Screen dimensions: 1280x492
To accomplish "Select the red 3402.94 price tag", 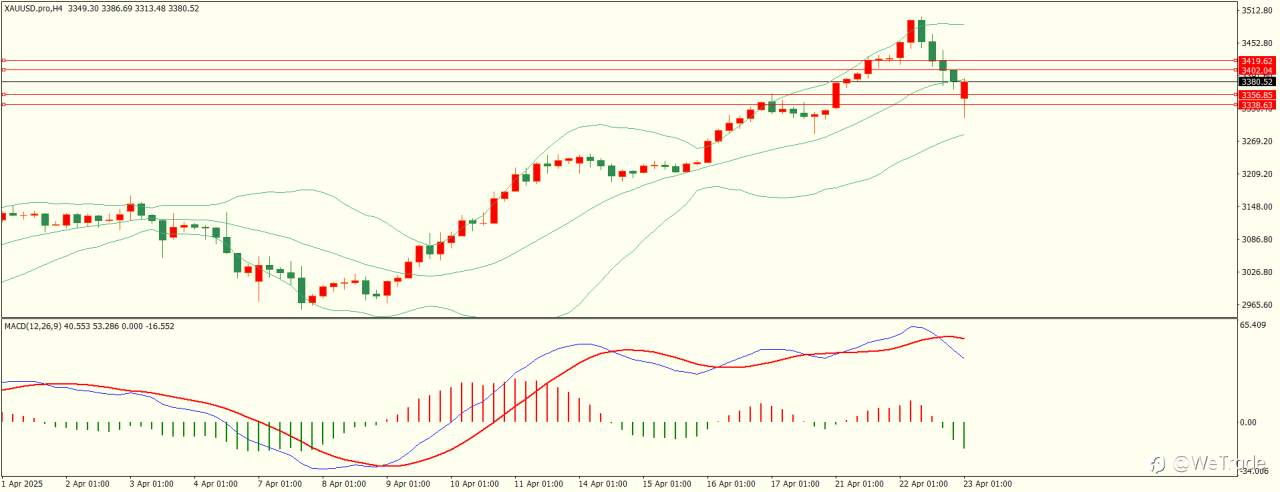I will coord(1256,70).
